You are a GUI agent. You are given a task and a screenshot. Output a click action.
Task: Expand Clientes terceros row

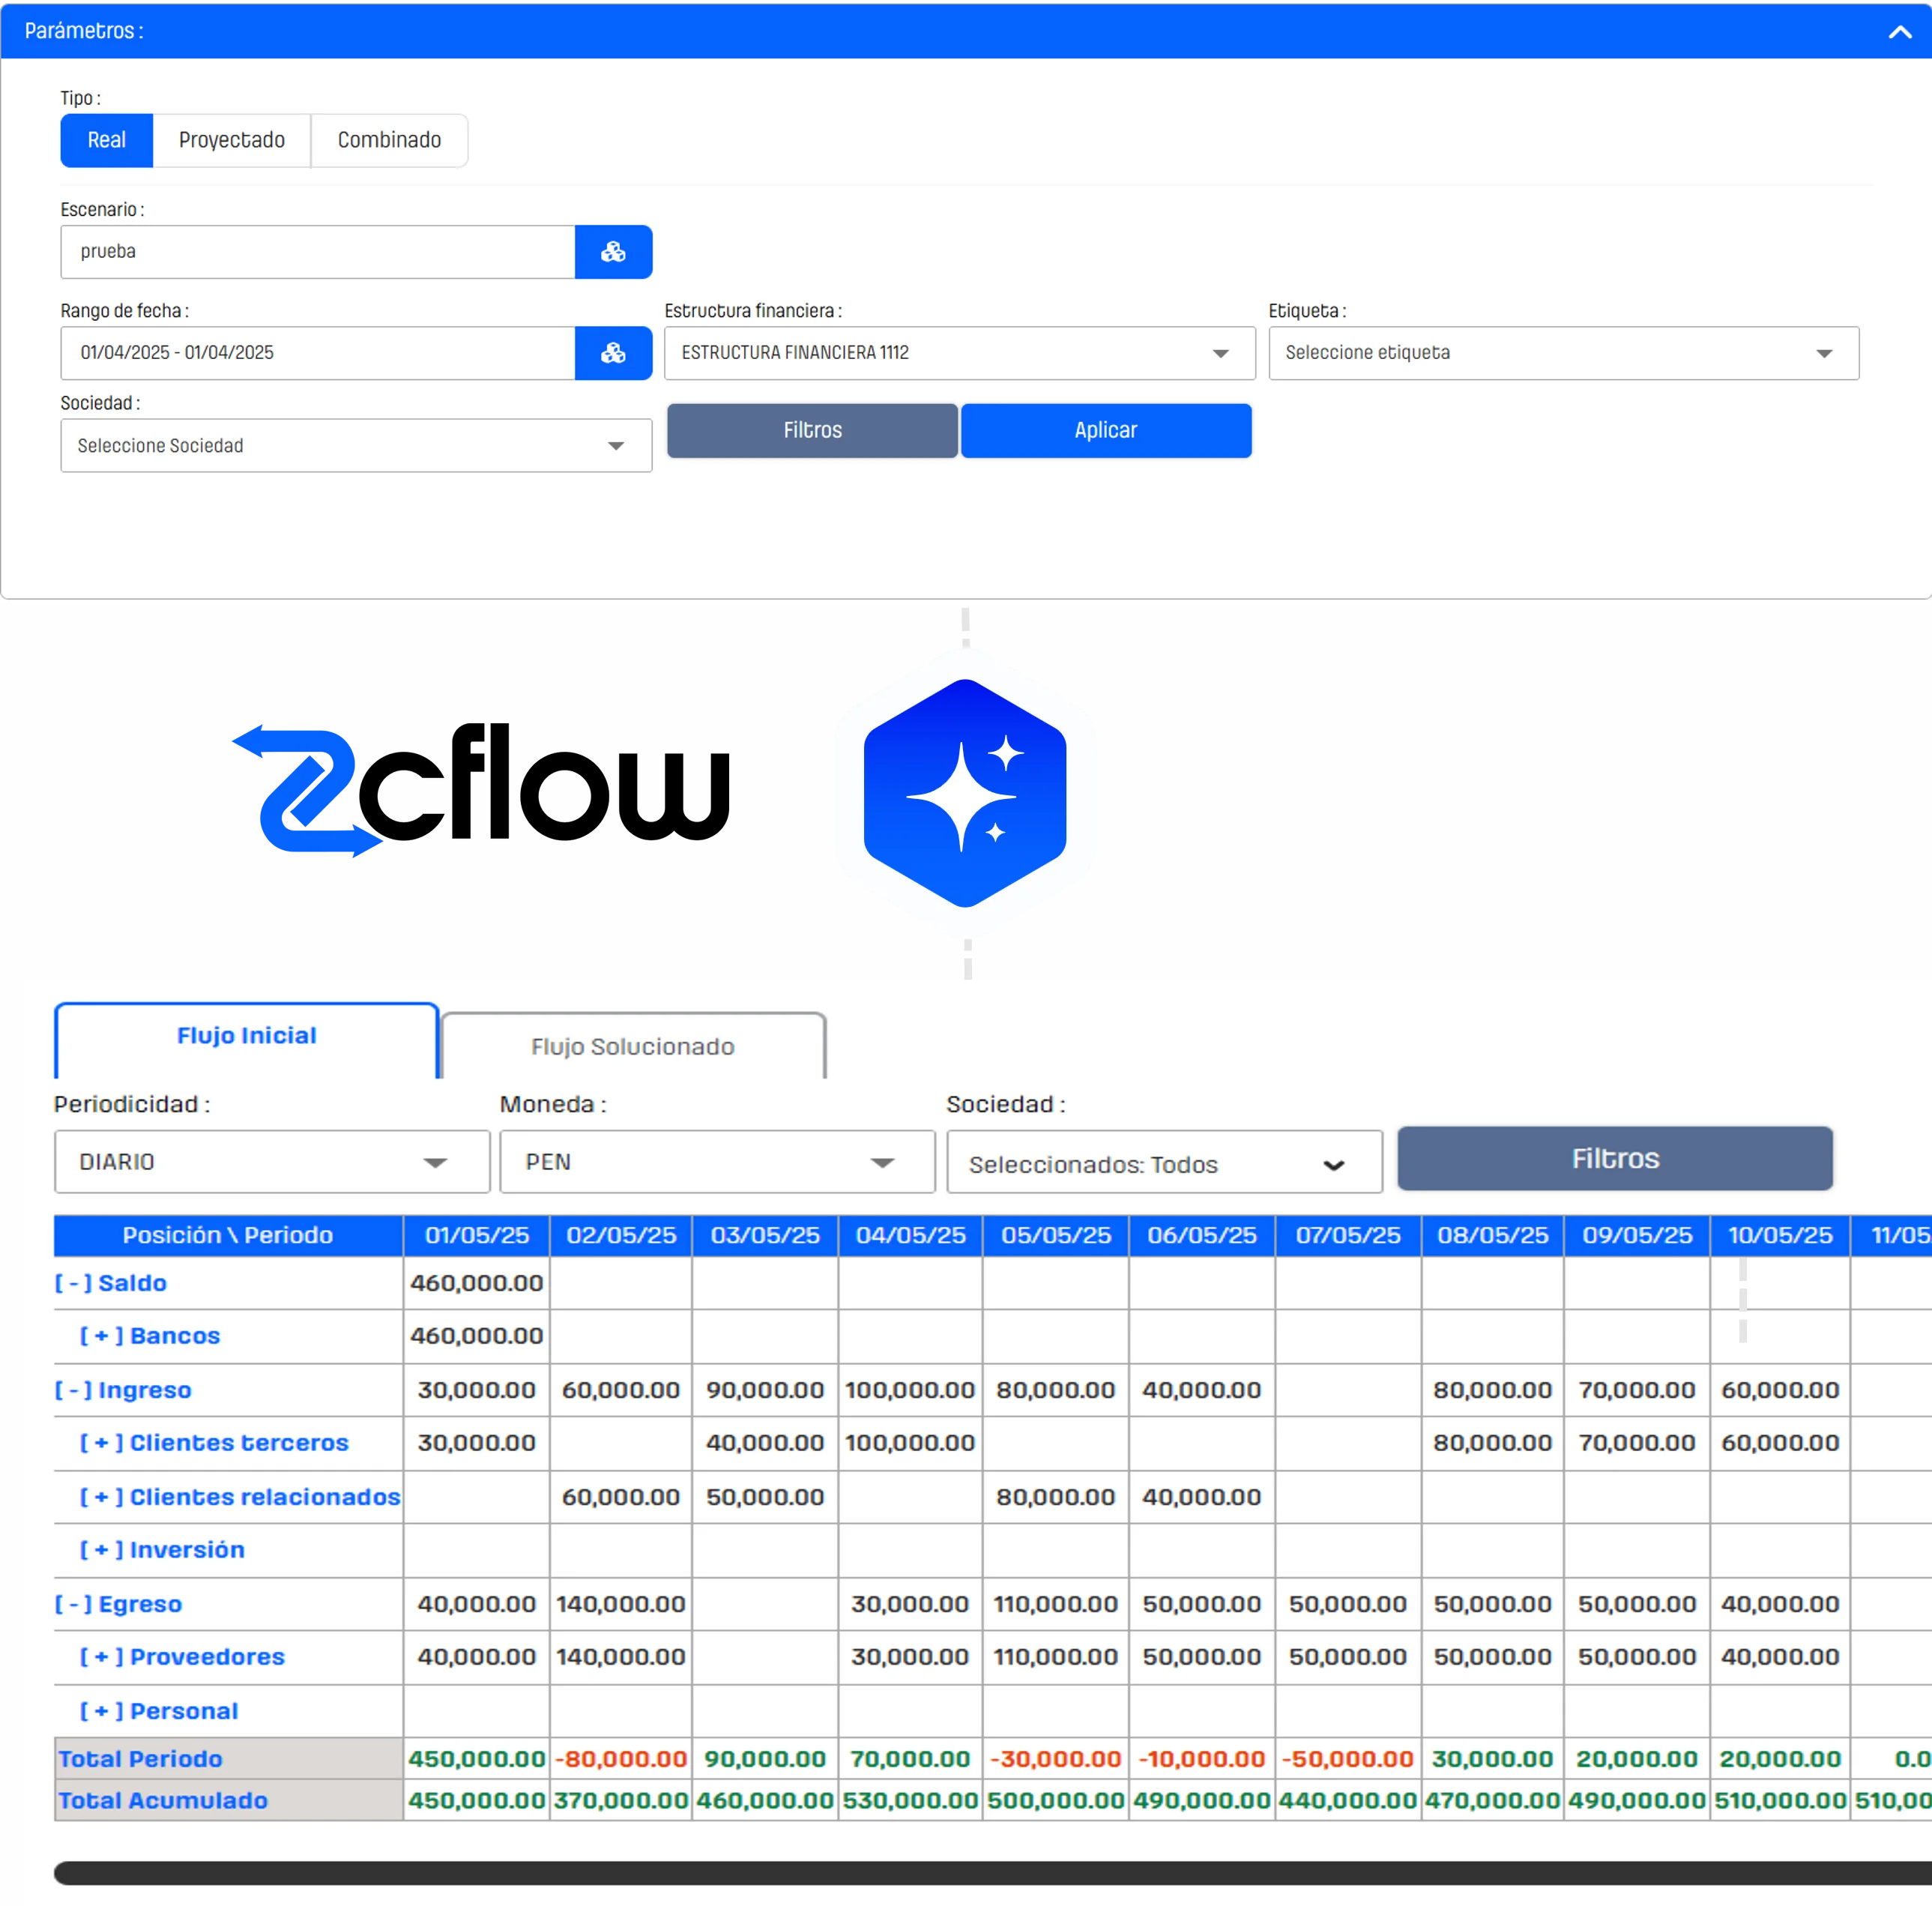coord(101,1443)
